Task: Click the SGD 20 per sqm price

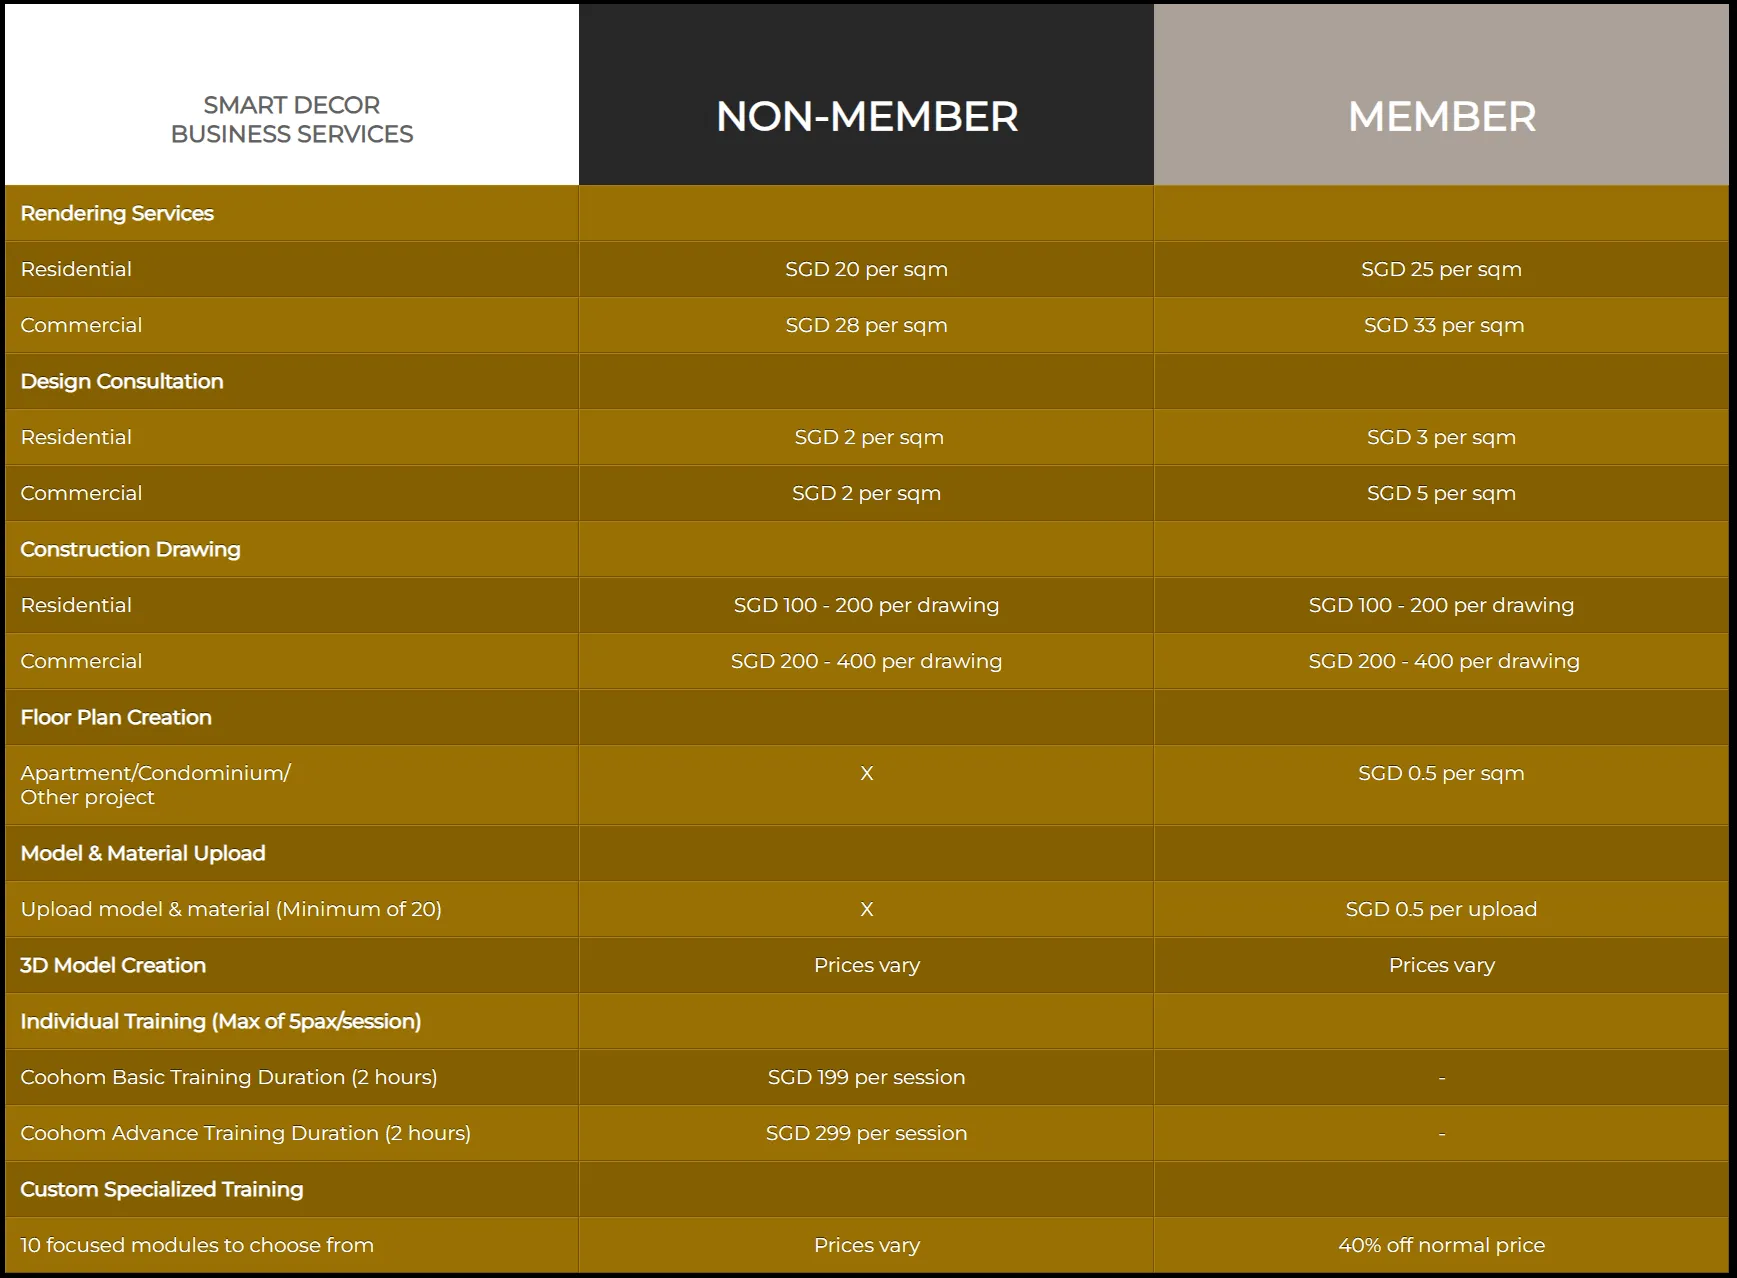Action: pos(866,269)
